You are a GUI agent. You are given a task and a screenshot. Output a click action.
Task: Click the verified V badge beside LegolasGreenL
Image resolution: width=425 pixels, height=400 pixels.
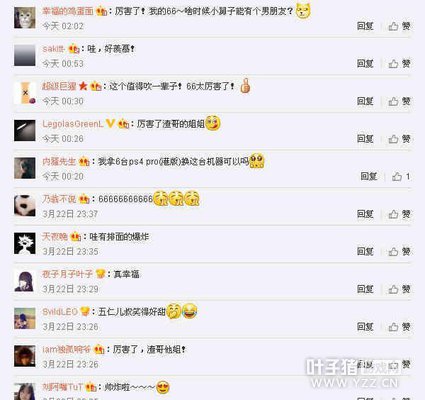110,124
